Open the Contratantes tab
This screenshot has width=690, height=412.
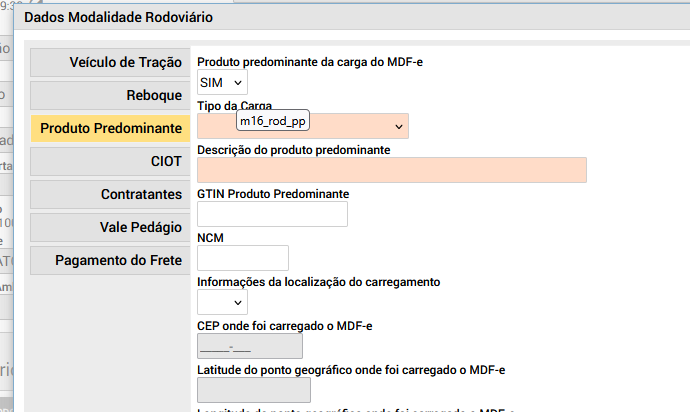(110, 194)
